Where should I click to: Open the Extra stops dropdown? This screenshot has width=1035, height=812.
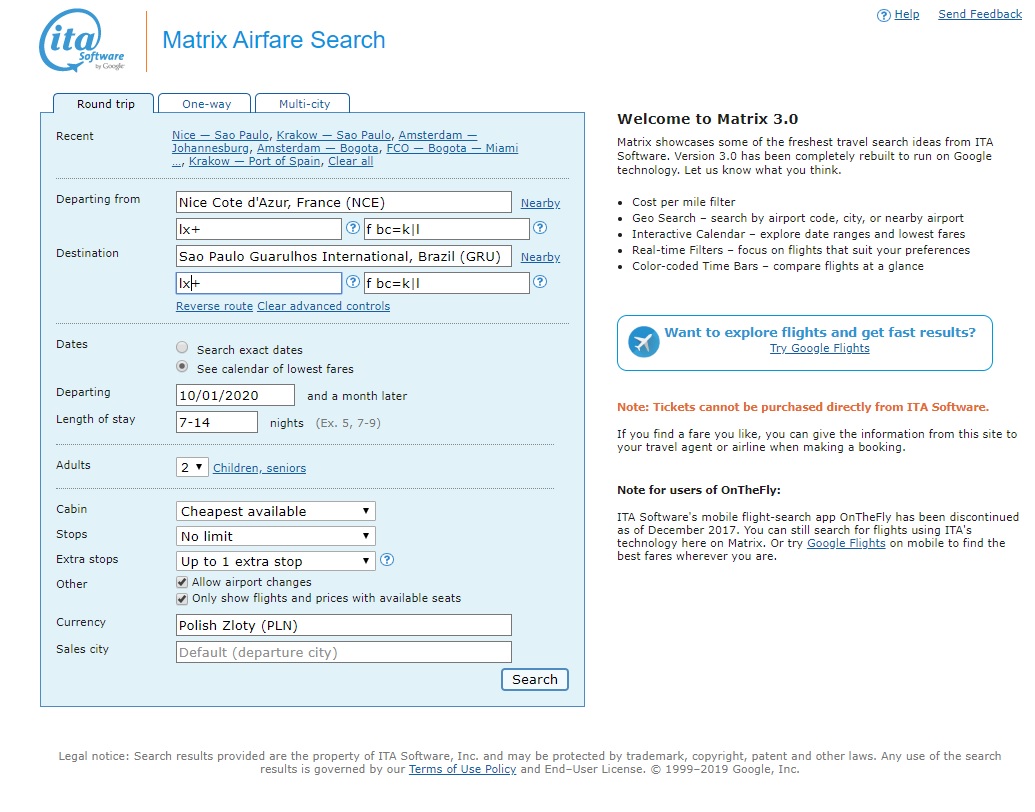[x=275, y=561]
